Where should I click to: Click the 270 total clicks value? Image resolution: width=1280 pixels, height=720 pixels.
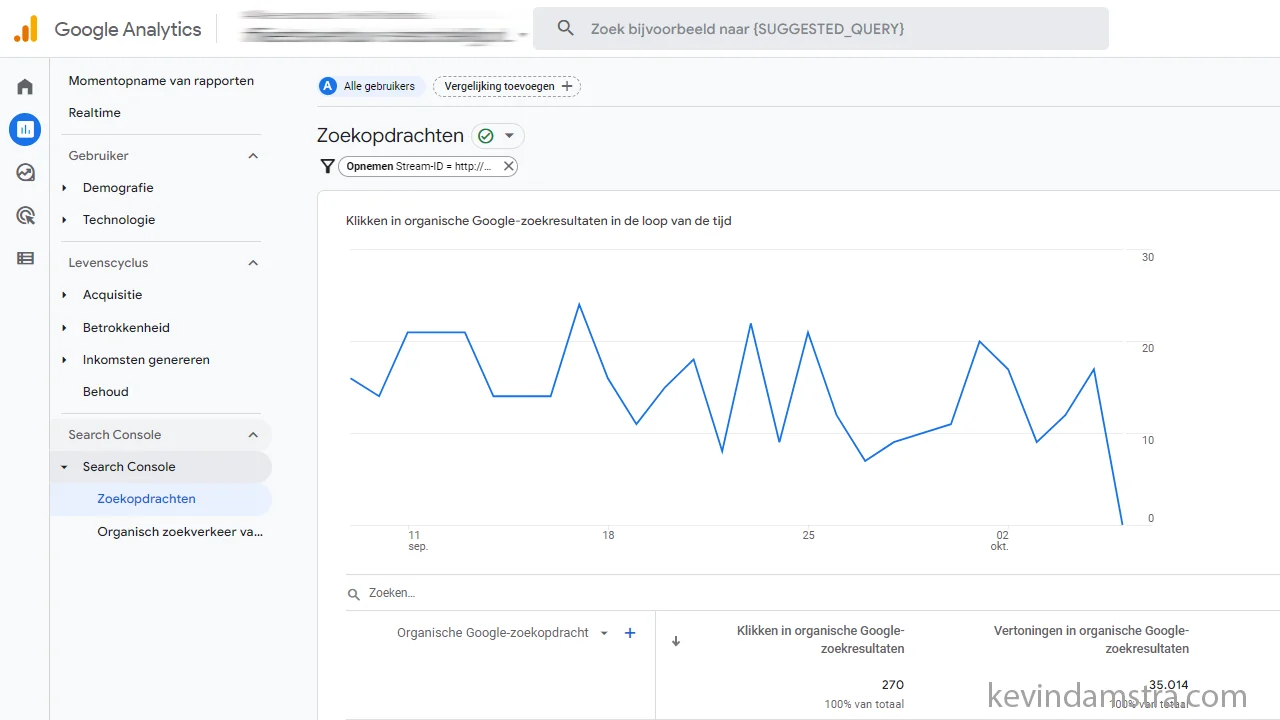click(893, 685)
